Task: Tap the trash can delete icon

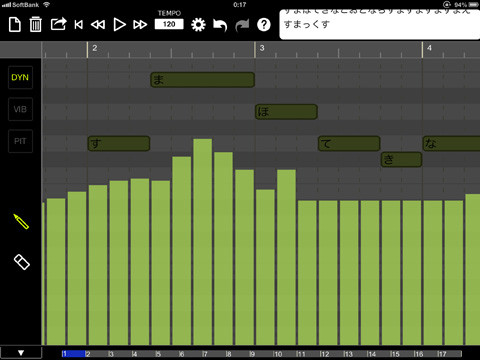Action: click(x=36, y=25)
